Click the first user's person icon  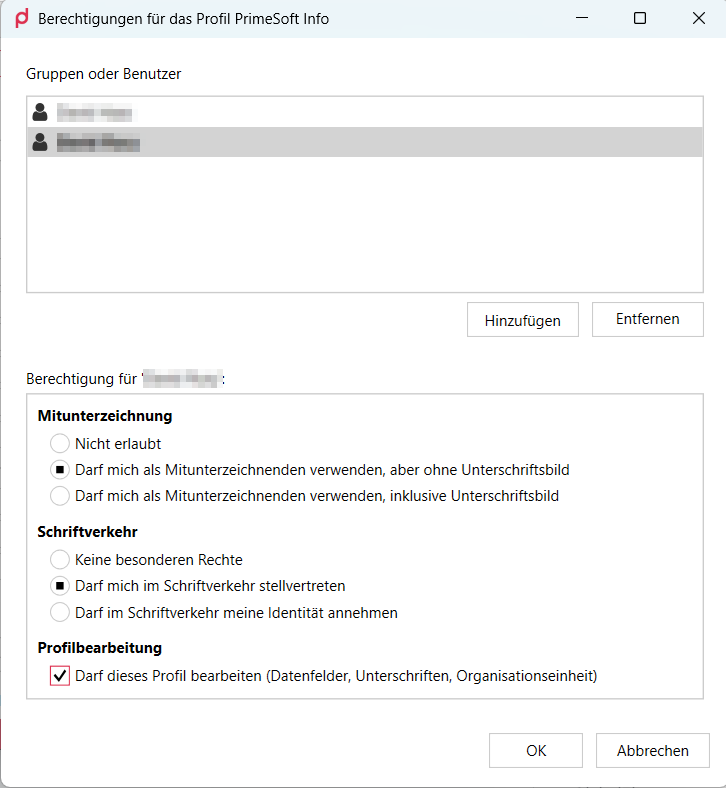(40, 113)
